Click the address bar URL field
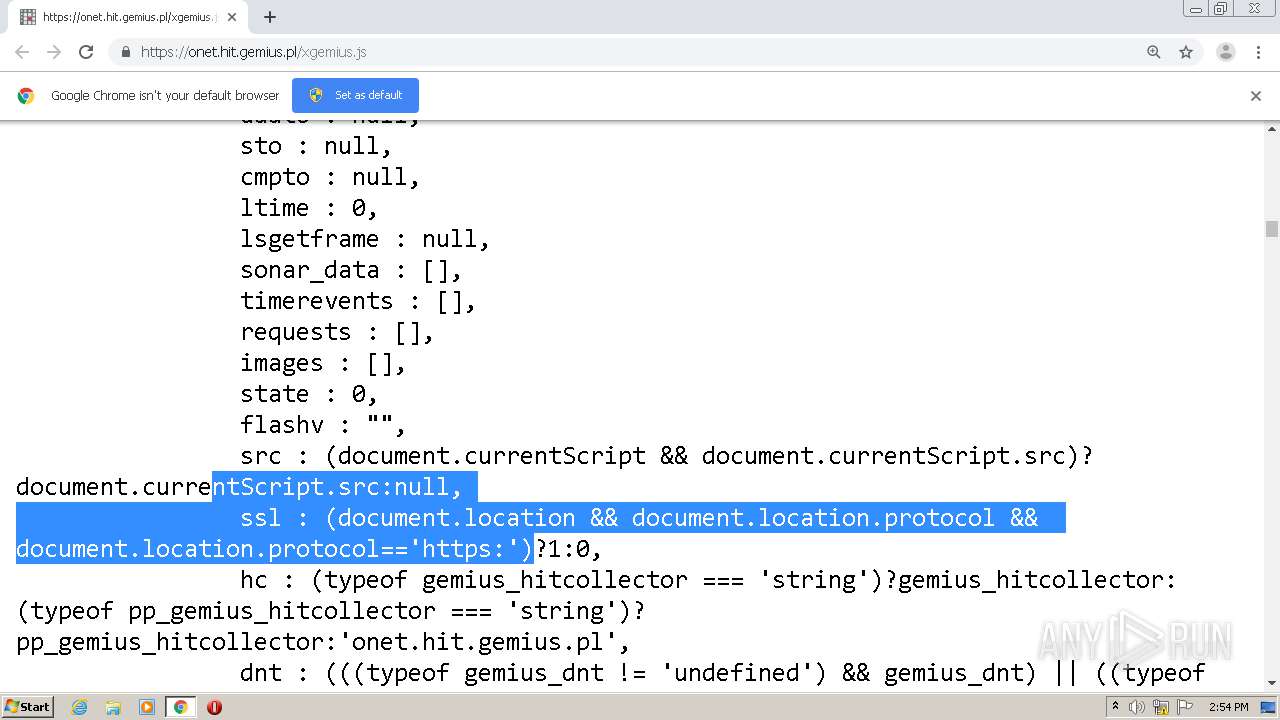The width and height of the screenshot is (1280, 720). [x=640, y=52]
